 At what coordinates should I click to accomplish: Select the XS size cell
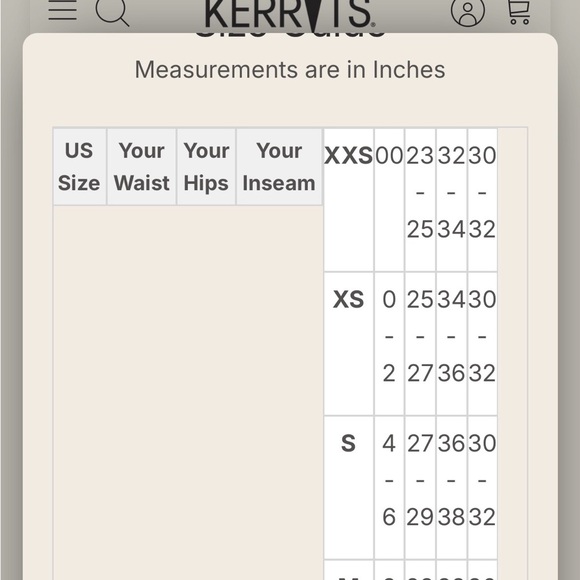pos(349,344)
